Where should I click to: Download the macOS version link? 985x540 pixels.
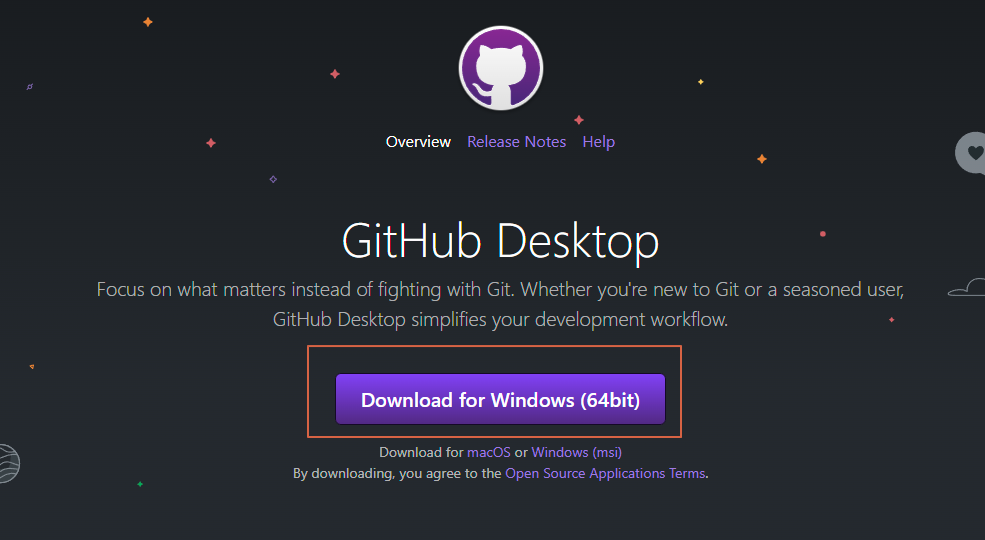[489, 452]
